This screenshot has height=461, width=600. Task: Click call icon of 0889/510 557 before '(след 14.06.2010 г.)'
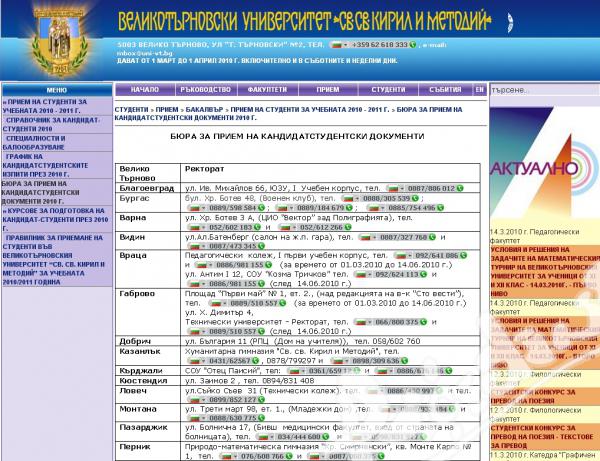pyautogui.click(x=261, y=331)
